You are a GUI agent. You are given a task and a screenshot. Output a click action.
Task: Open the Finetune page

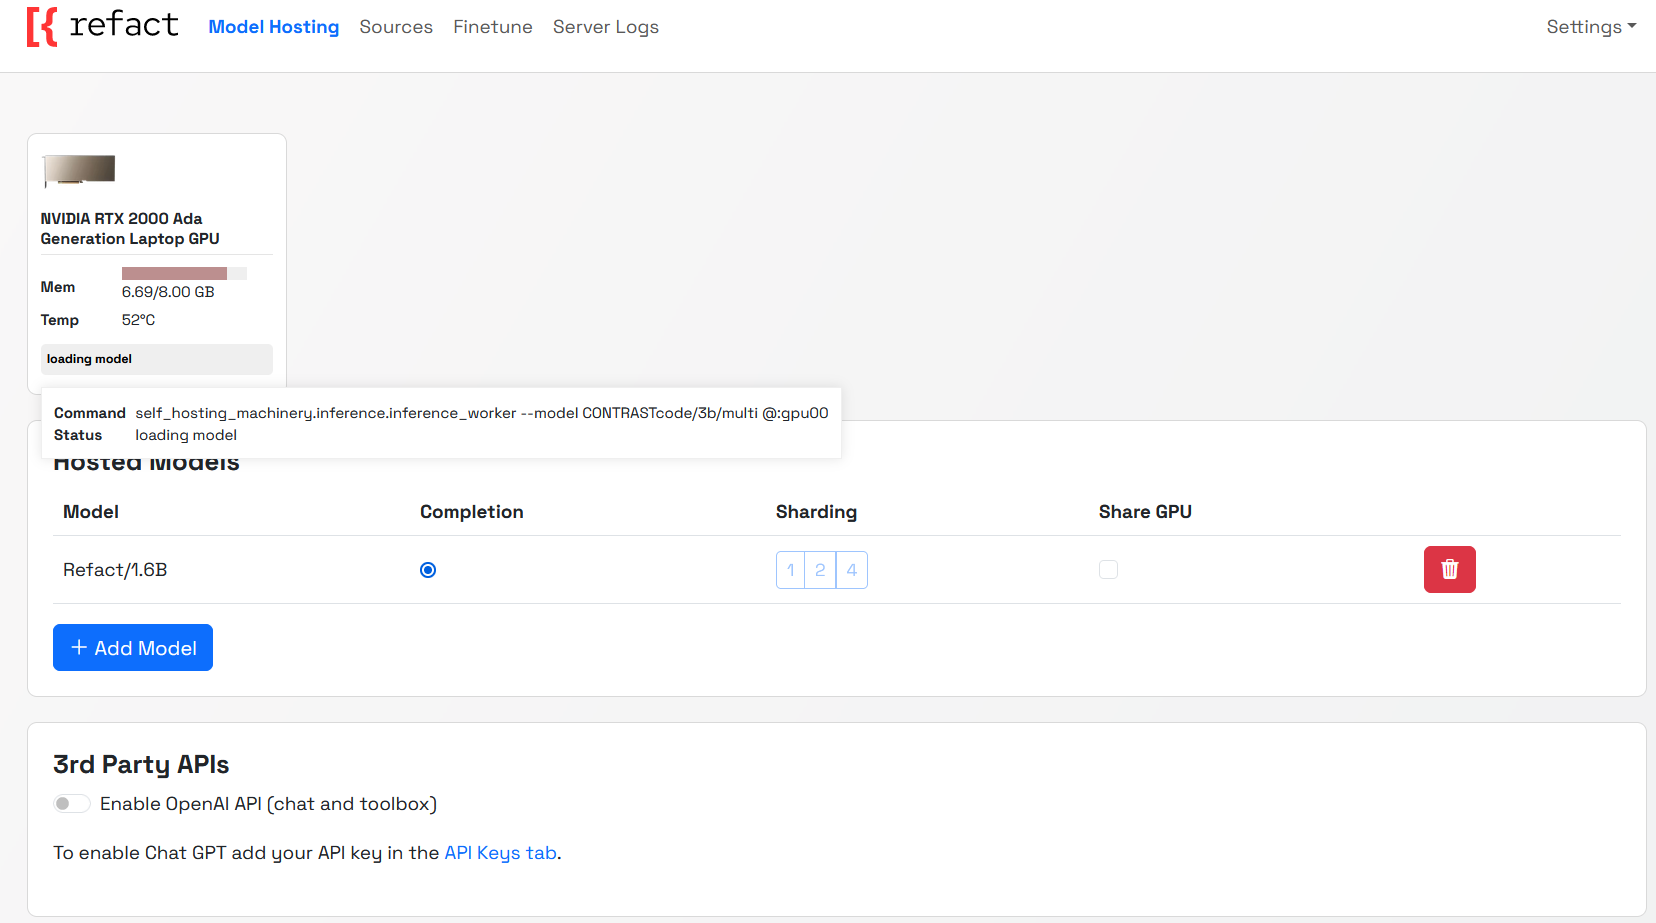(492, 27)
